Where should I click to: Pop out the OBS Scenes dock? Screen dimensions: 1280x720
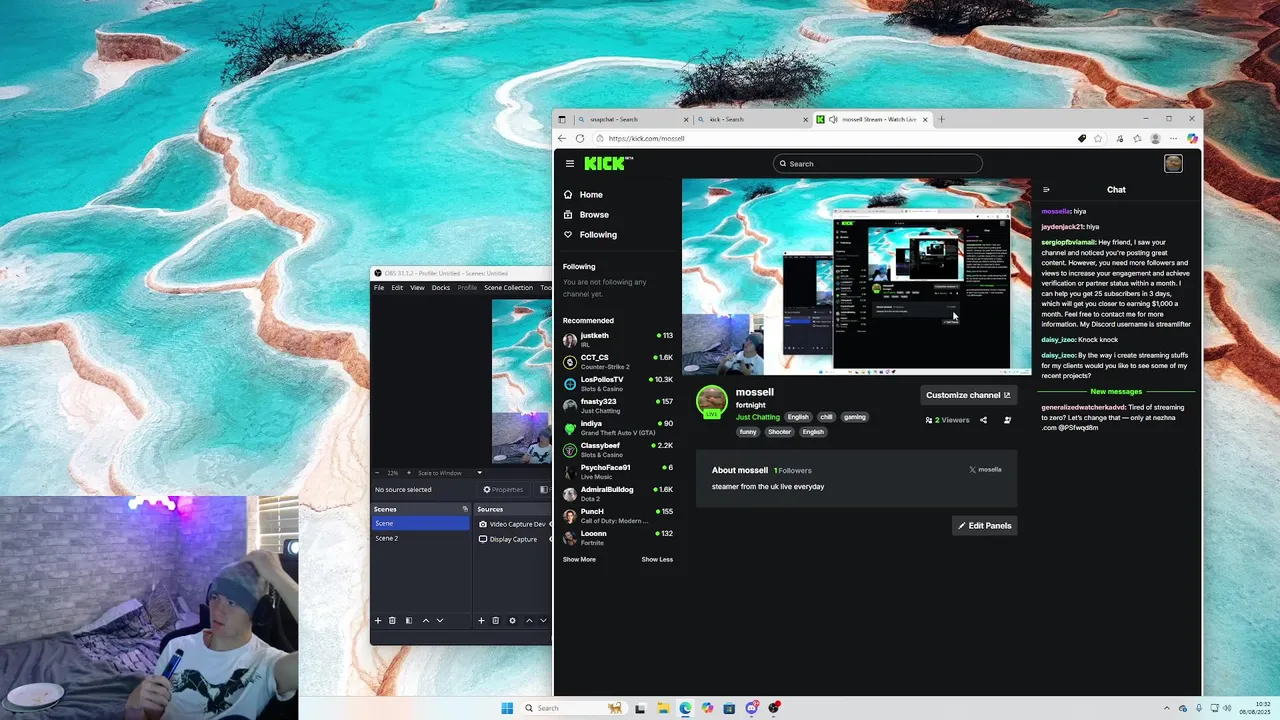coord(464,509)
